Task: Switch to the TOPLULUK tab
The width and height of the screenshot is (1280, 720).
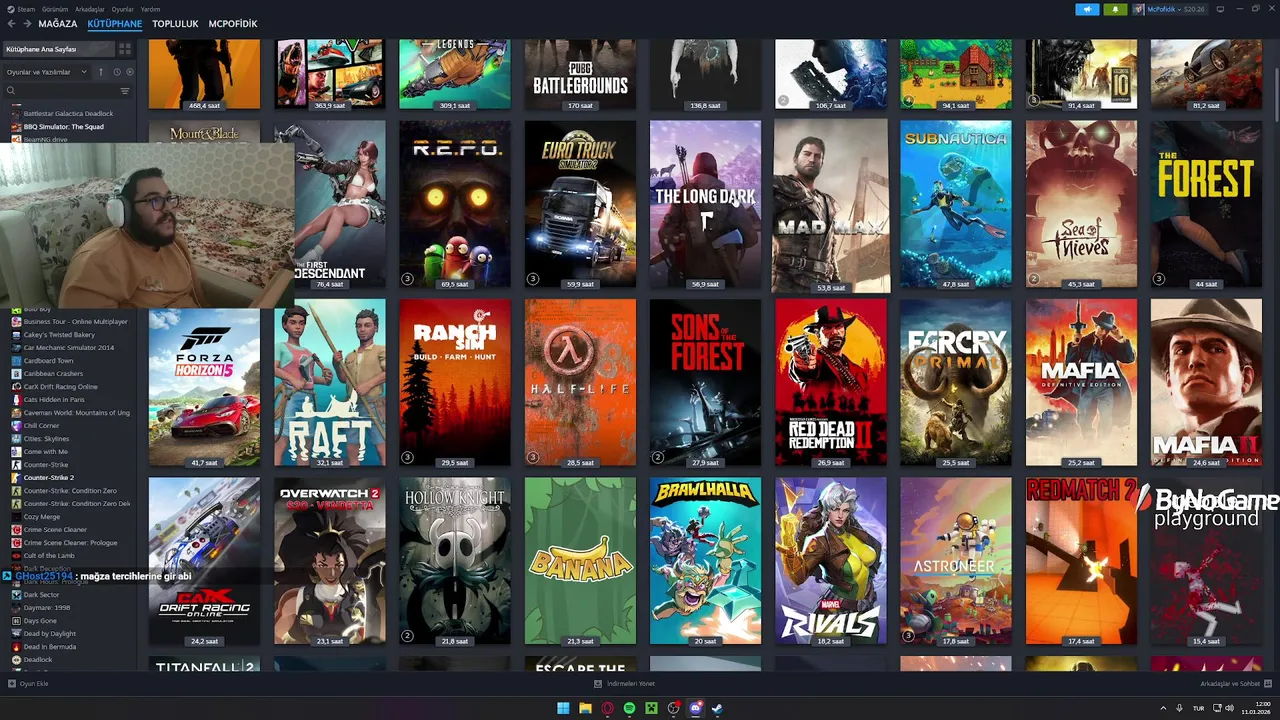Action: tap(175, 23)
